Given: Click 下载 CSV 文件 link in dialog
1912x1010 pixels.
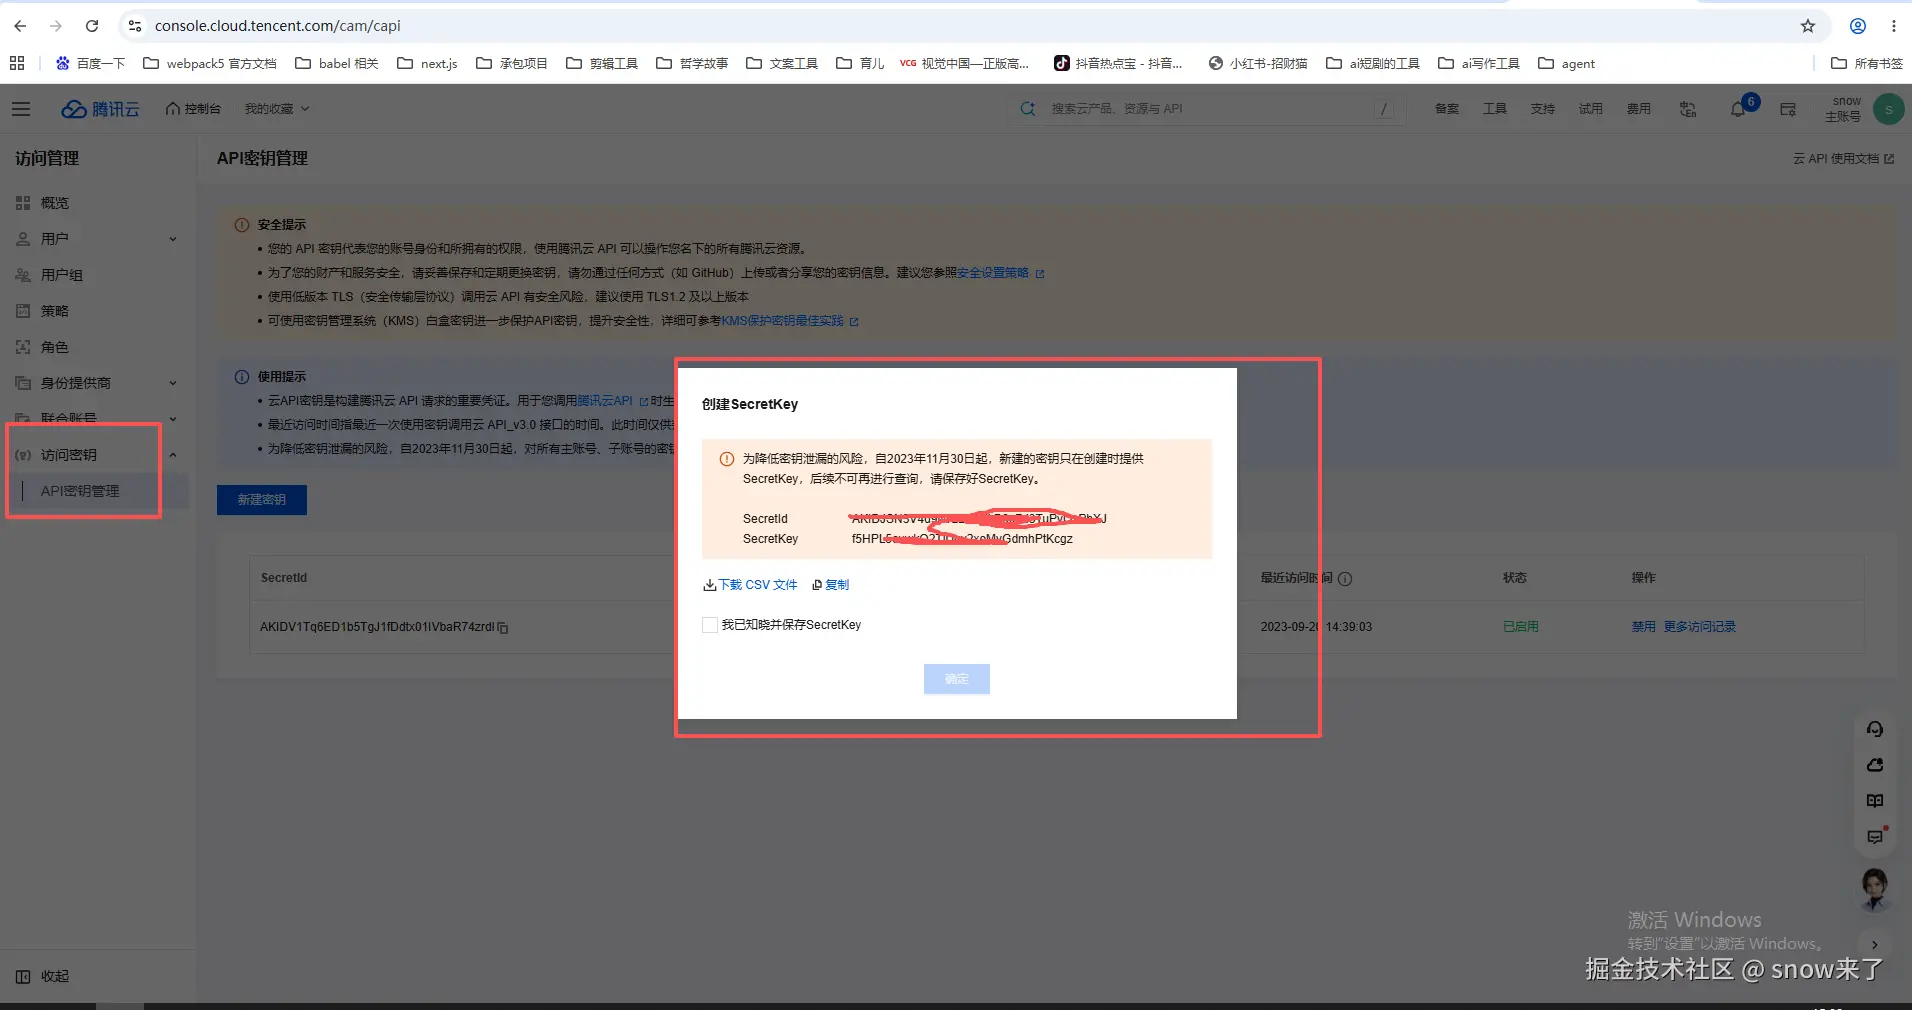Looking at the screenshot, I should [750, 585].
